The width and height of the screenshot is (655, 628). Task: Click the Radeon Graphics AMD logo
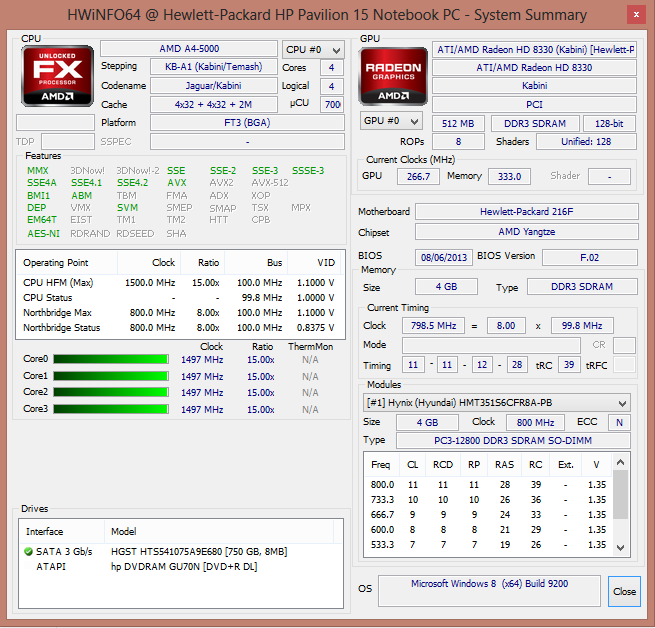pos(393,76)
